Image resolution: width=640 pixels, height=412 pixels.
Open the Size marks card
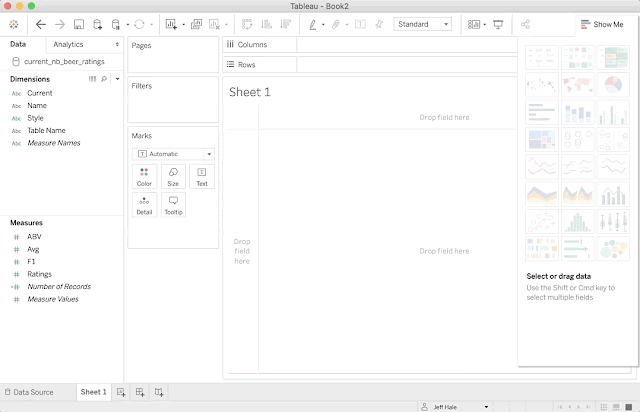[x=173, y=176]
